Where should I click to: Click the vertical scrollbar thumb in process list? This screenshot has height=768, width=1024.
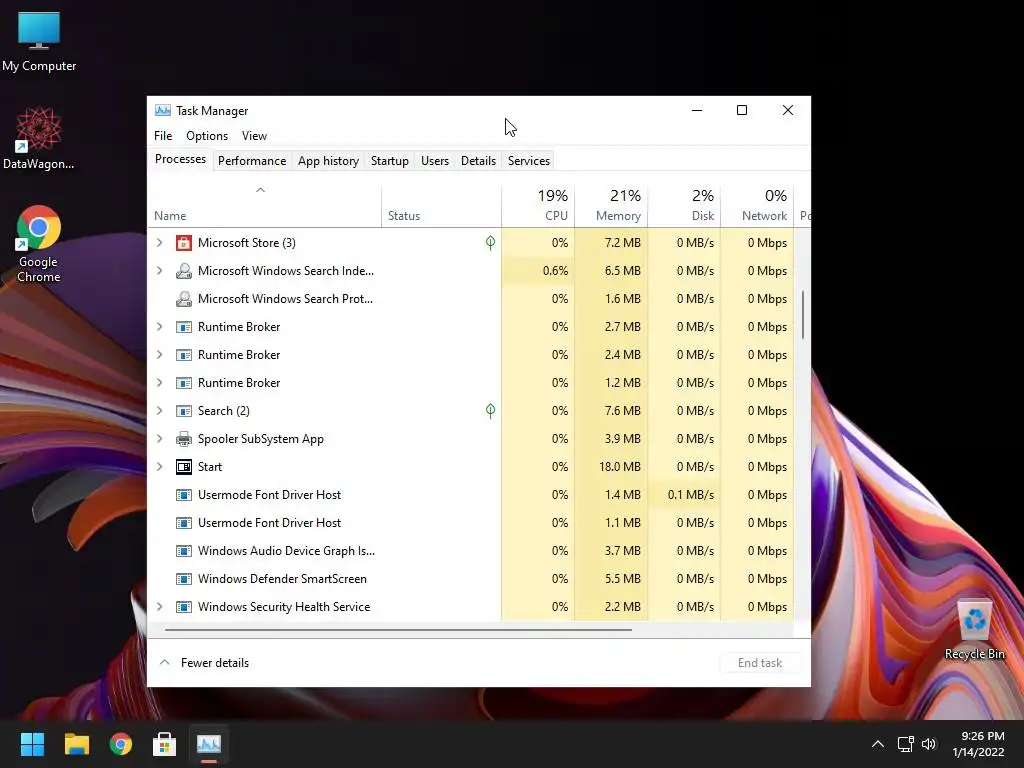pyautogui.click(x=803, y=315)
